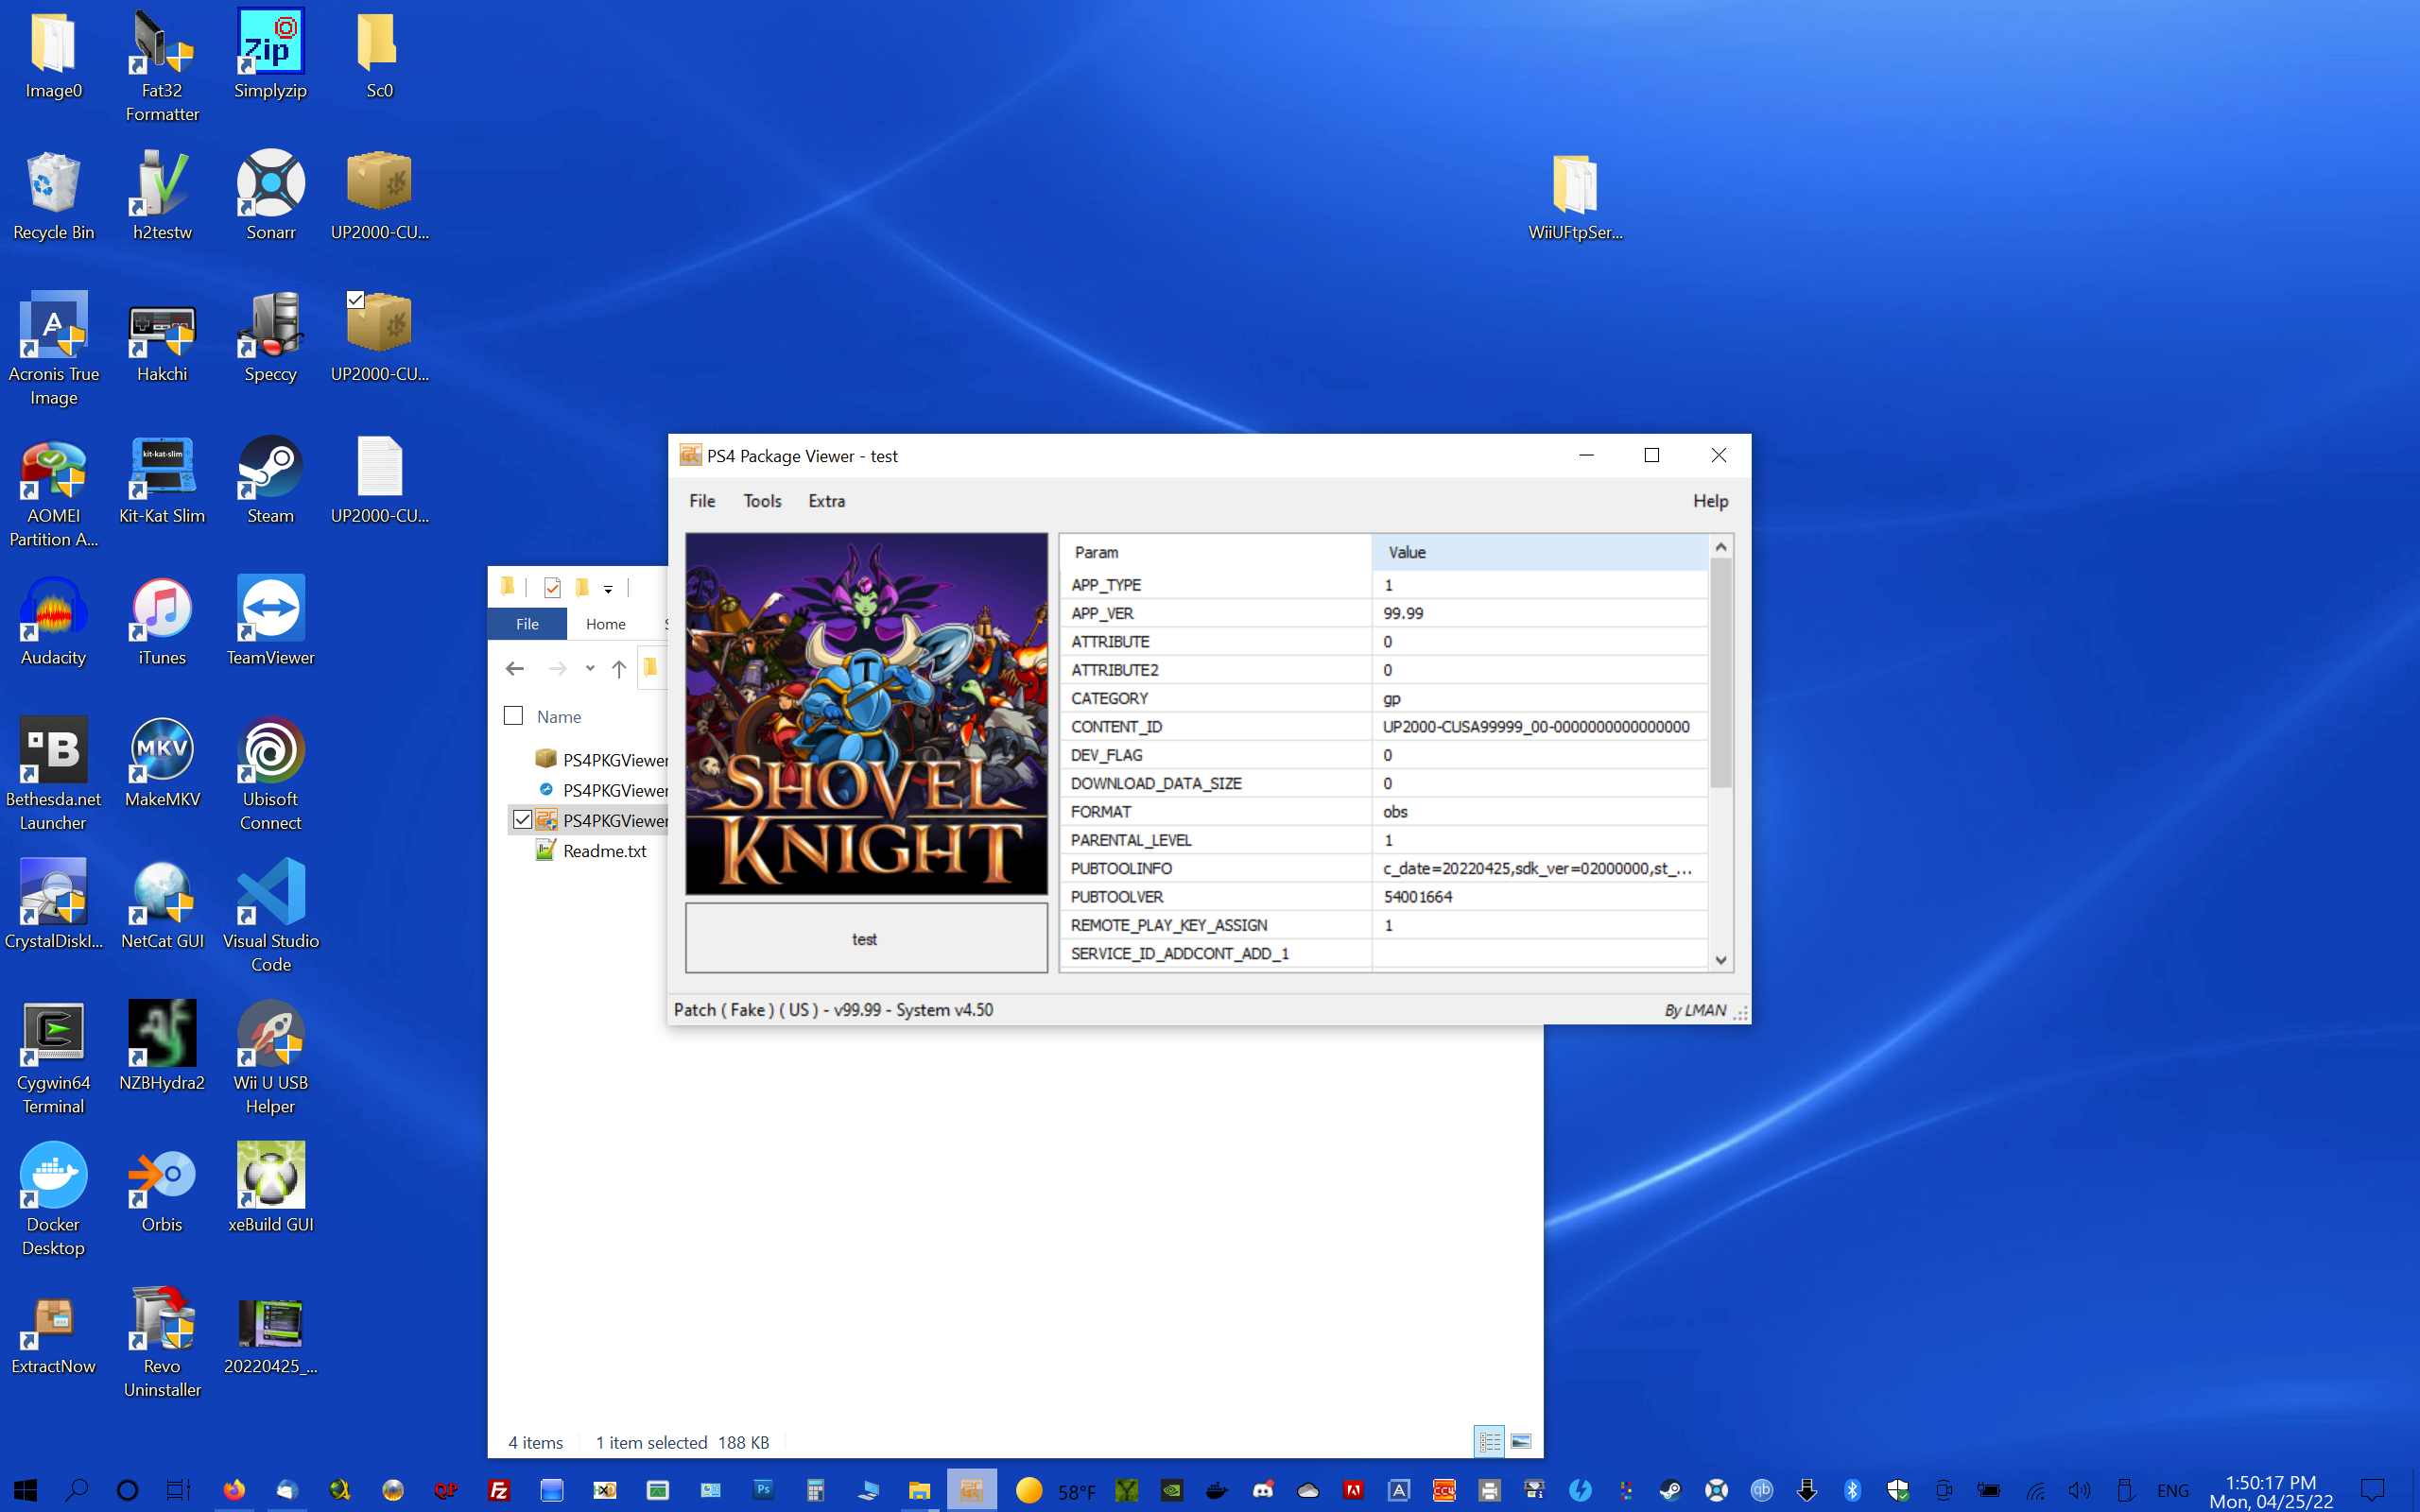
Task: Select the PUBTOOLINFO param row
Action: tap(1384, 868)
